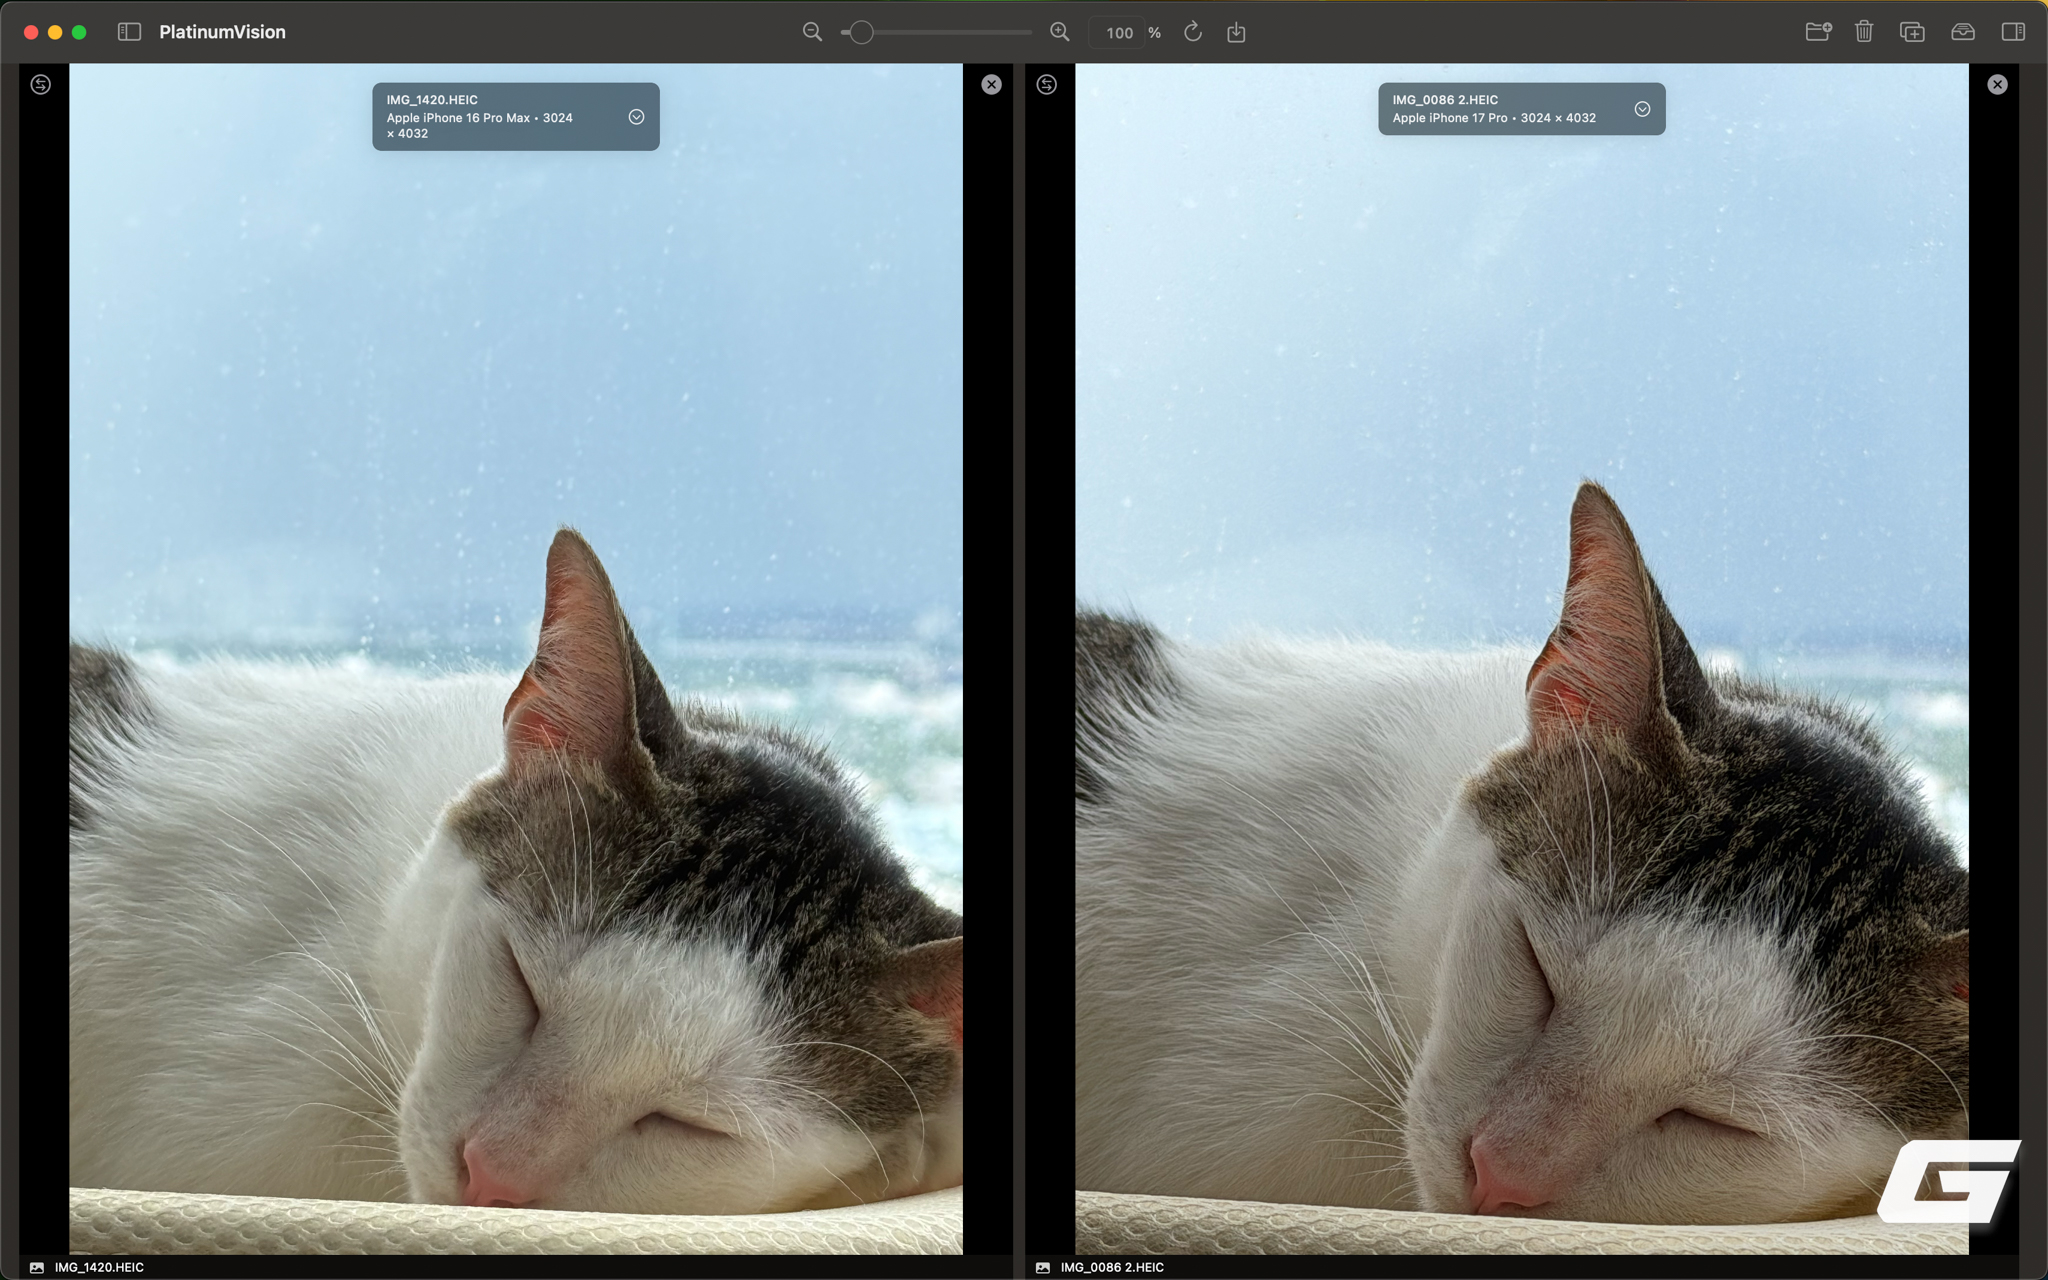The image size is (2048, 1280).
Task: Close the right image pane
Action: (x=1997, y=84)
